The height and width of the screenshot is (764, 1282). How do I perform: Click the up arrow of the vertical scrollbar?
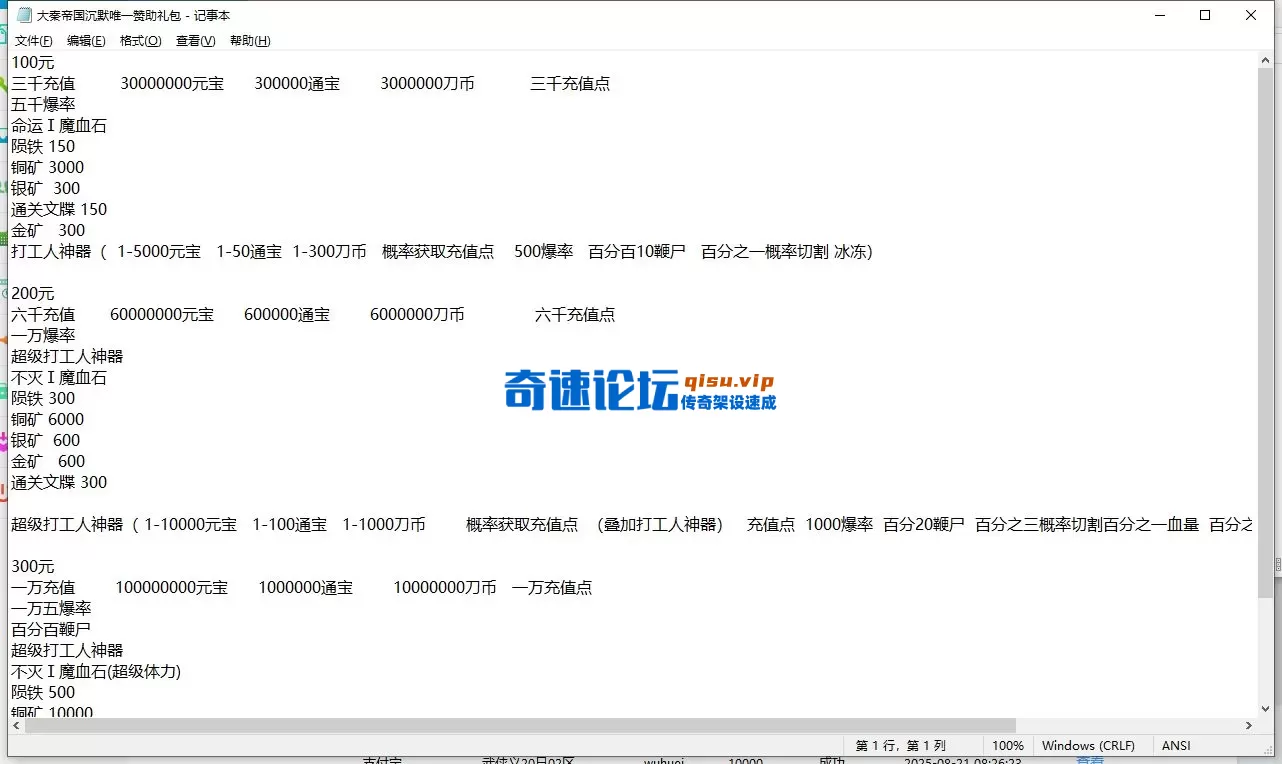pyautogui.click(x=1264, y=58)
